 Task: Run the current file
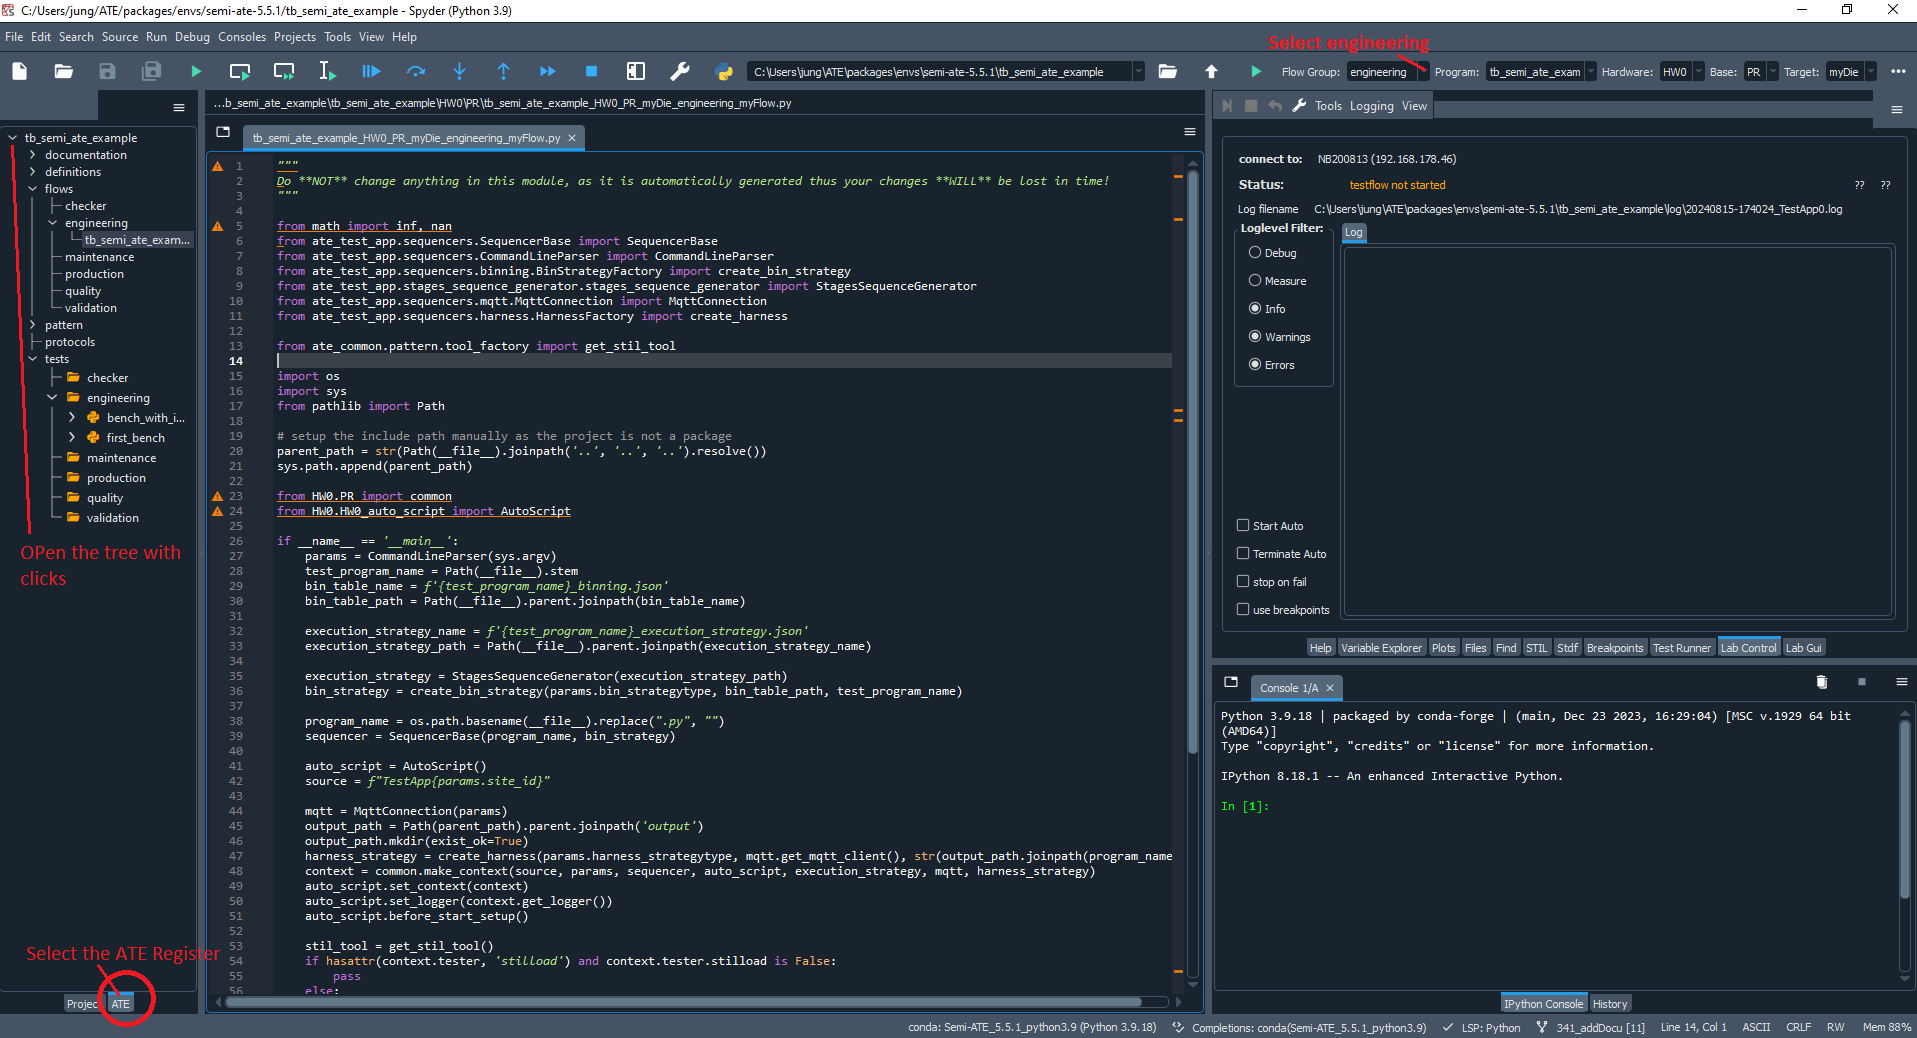pyautogui.click(x=196, y=71)
